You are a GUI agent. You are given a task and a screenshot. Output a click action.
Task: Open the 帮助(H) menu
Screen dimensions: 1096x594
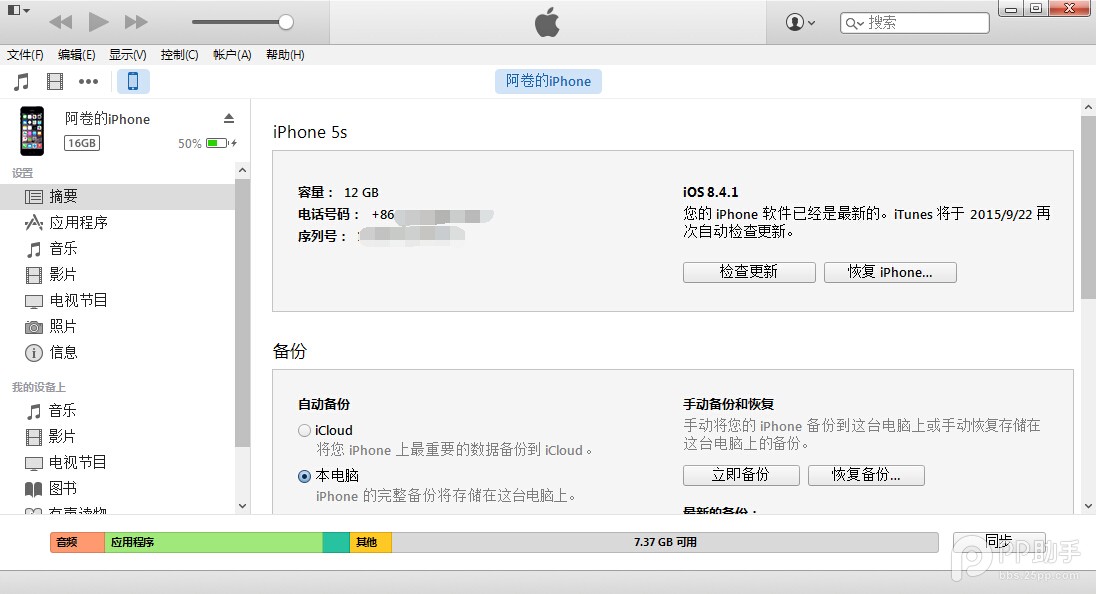(285, 55)
